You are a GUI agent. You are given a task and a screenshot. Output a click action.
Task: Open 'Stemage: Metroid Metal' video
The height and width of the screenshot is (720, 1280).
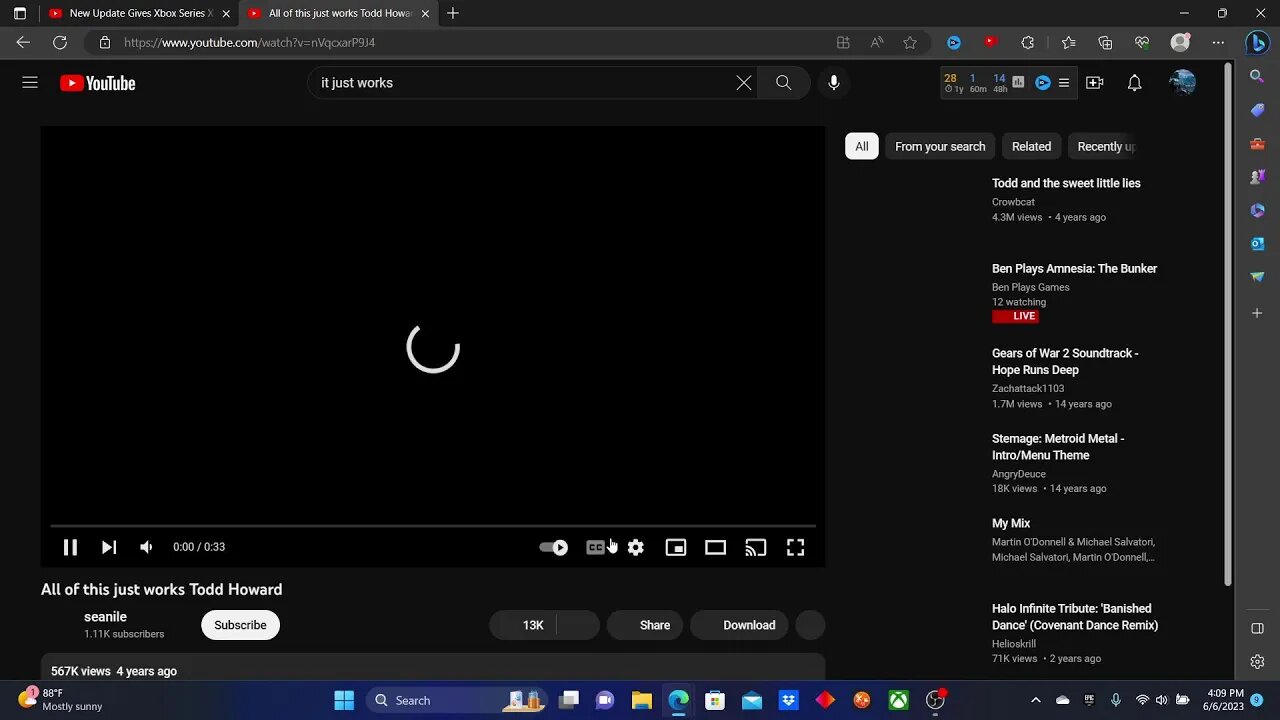coord(1058,447)
